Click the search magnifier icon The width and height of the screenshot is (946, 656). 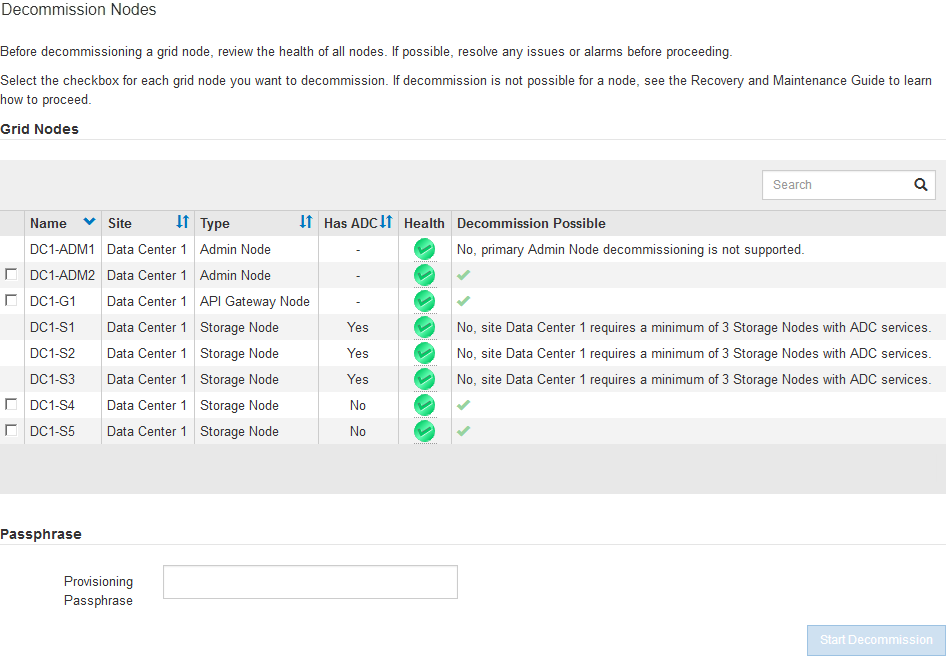click(x=920, y=185)
